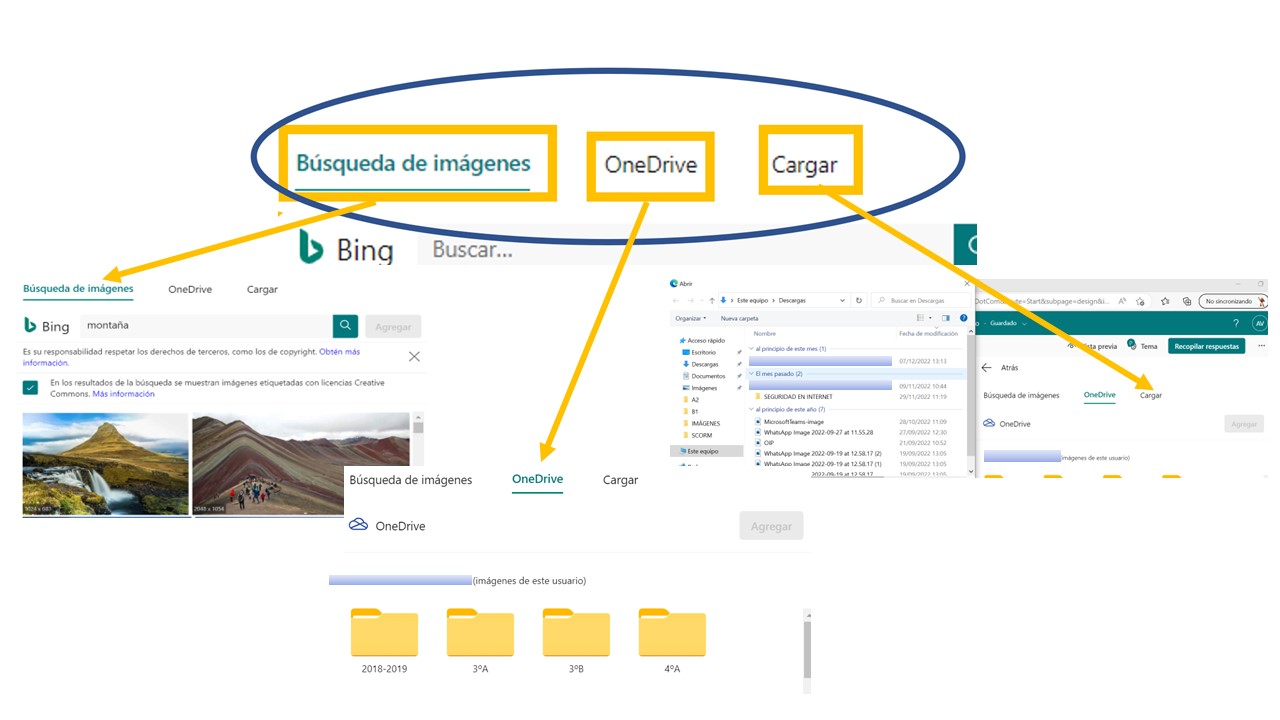
Task: Select the 'MicrosoftTeams-image' file
Action: click(x=793, y=422)
